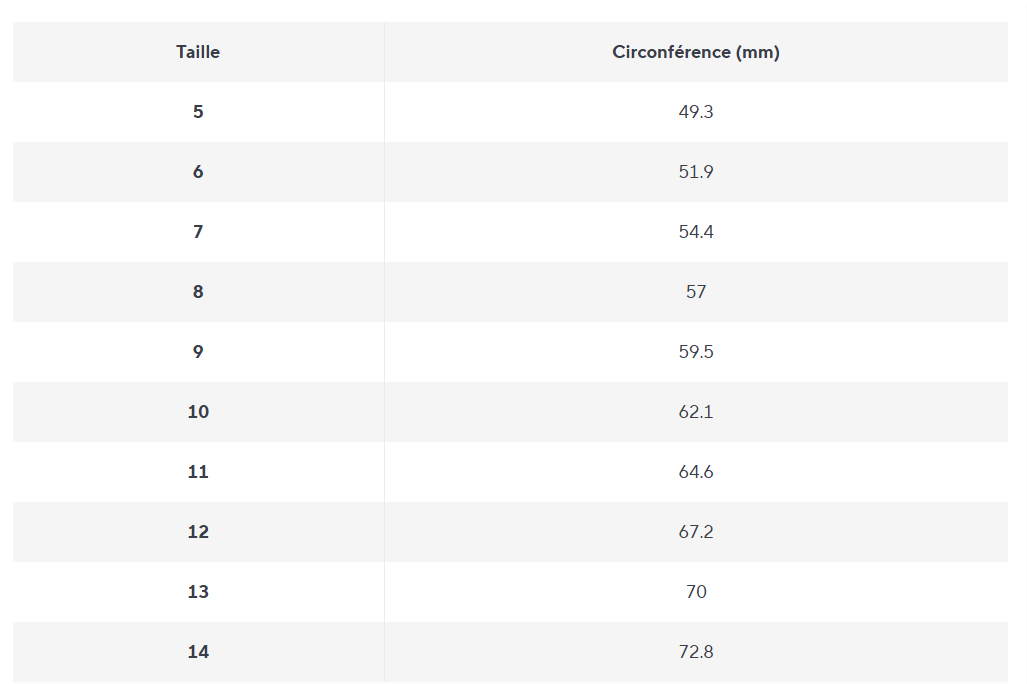1027x684 pixels.
Task: Click the 72.8 circumference value
Action: click(x=696, y=652)
